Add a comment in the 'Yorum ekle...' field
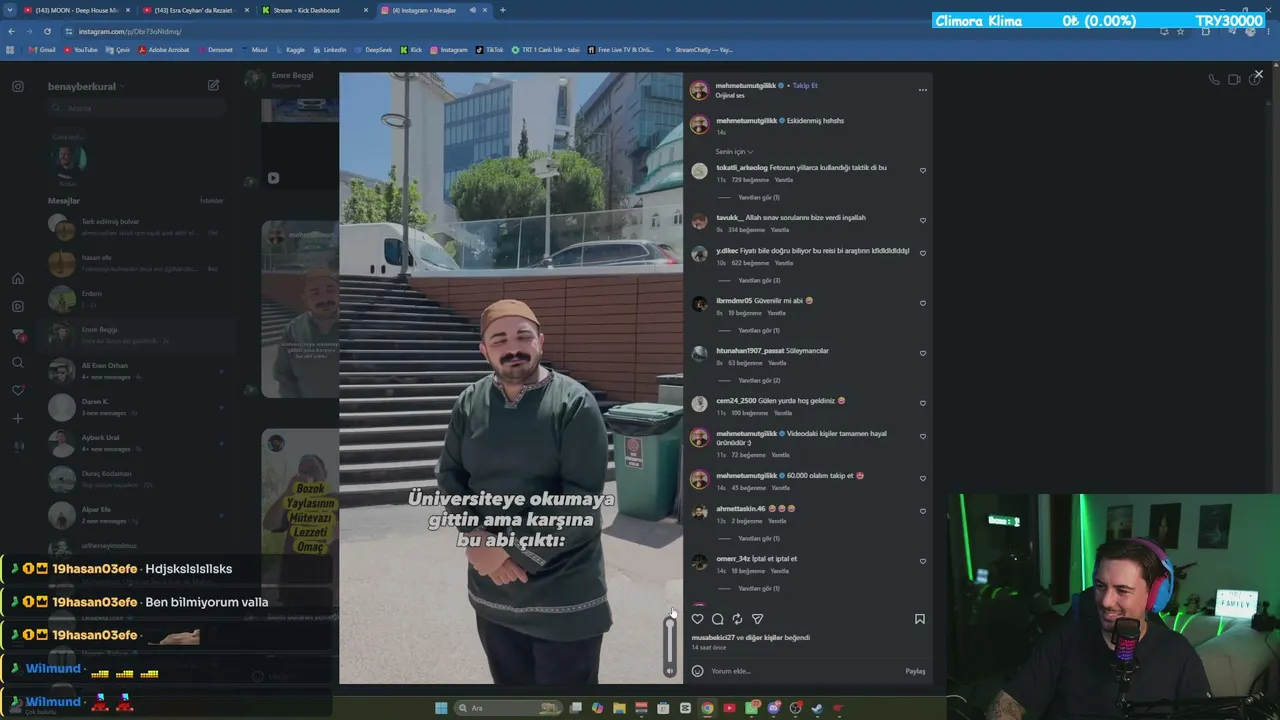The image size is (1280, 720). 805,671
